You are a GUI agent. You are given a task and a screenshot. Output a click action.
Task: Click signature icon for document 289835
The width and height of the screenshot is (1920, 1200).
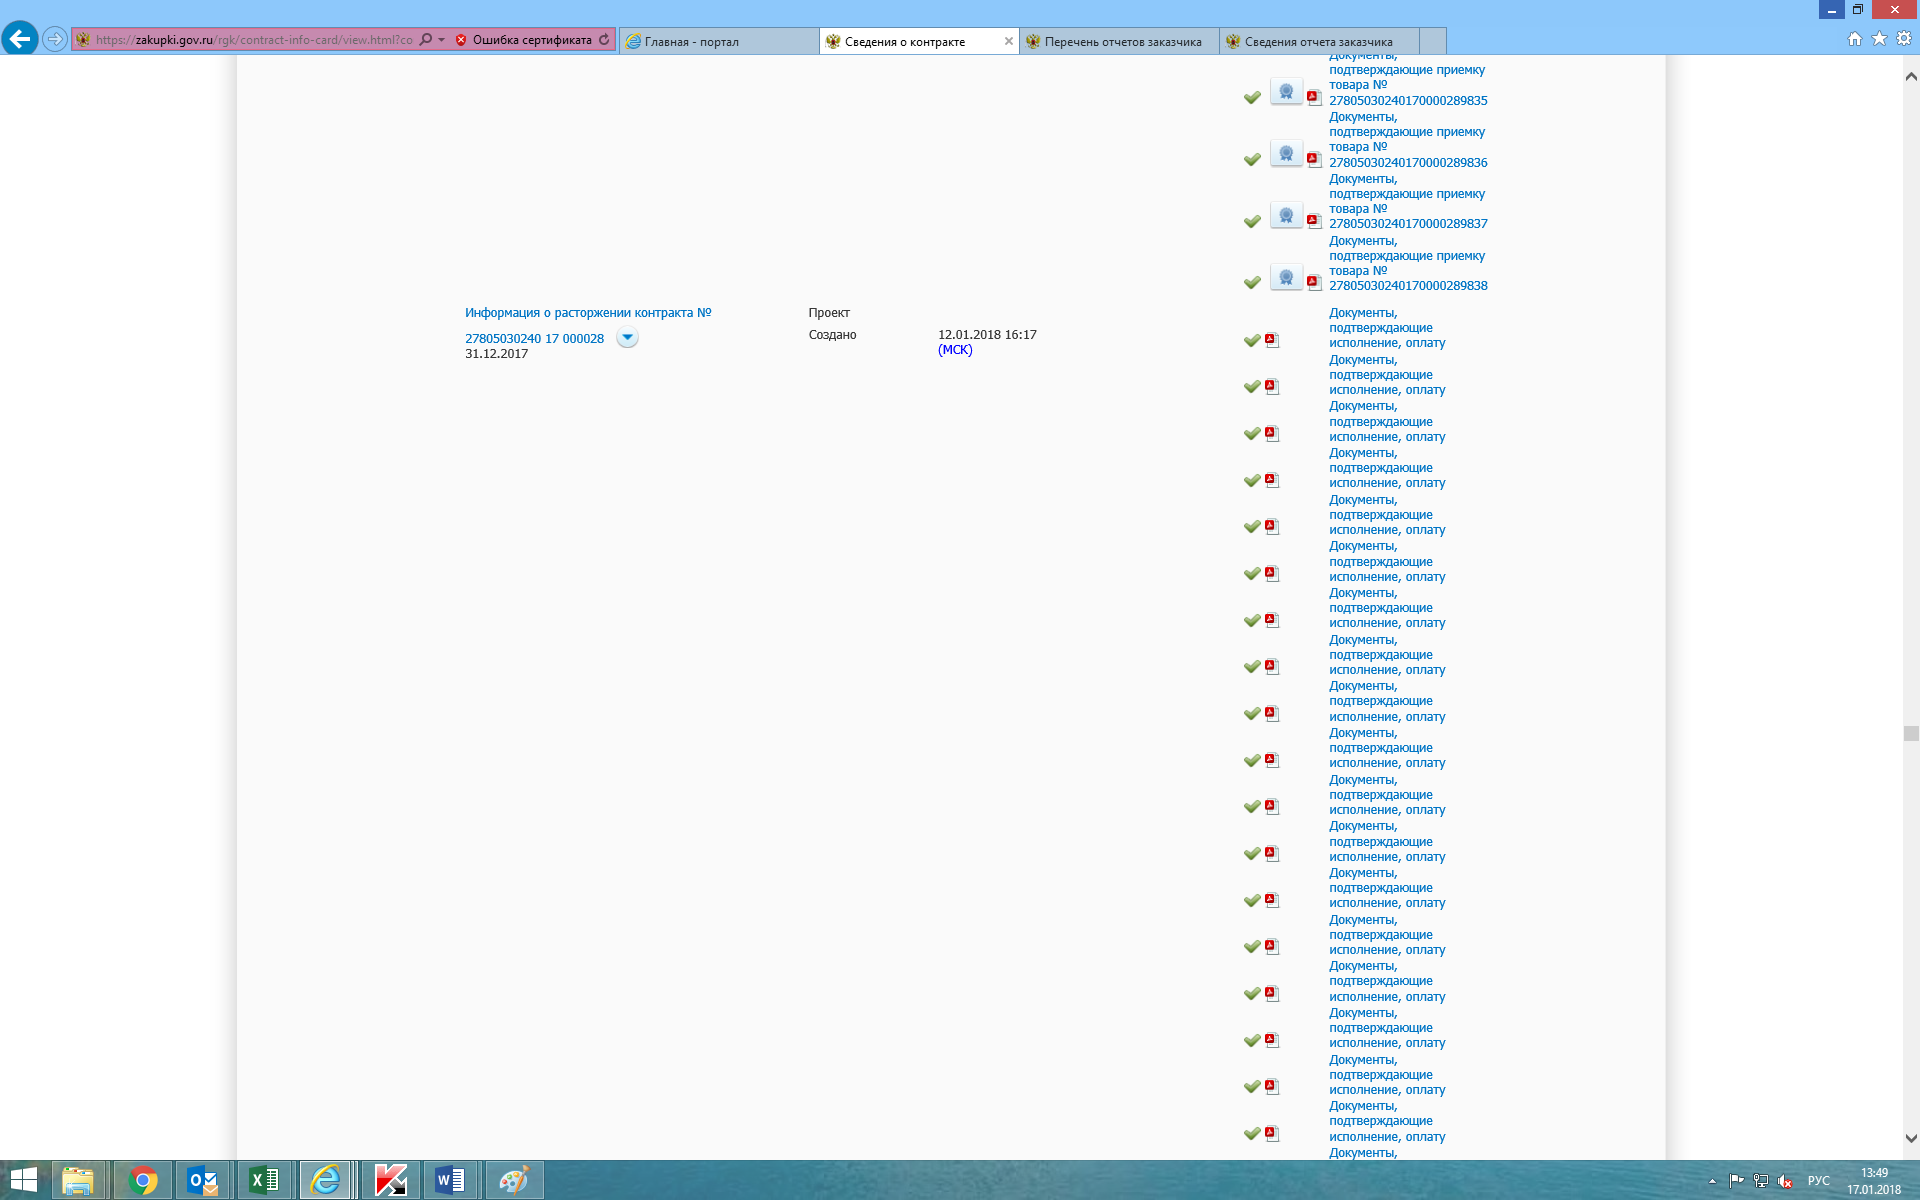[x=1286, y=92]
